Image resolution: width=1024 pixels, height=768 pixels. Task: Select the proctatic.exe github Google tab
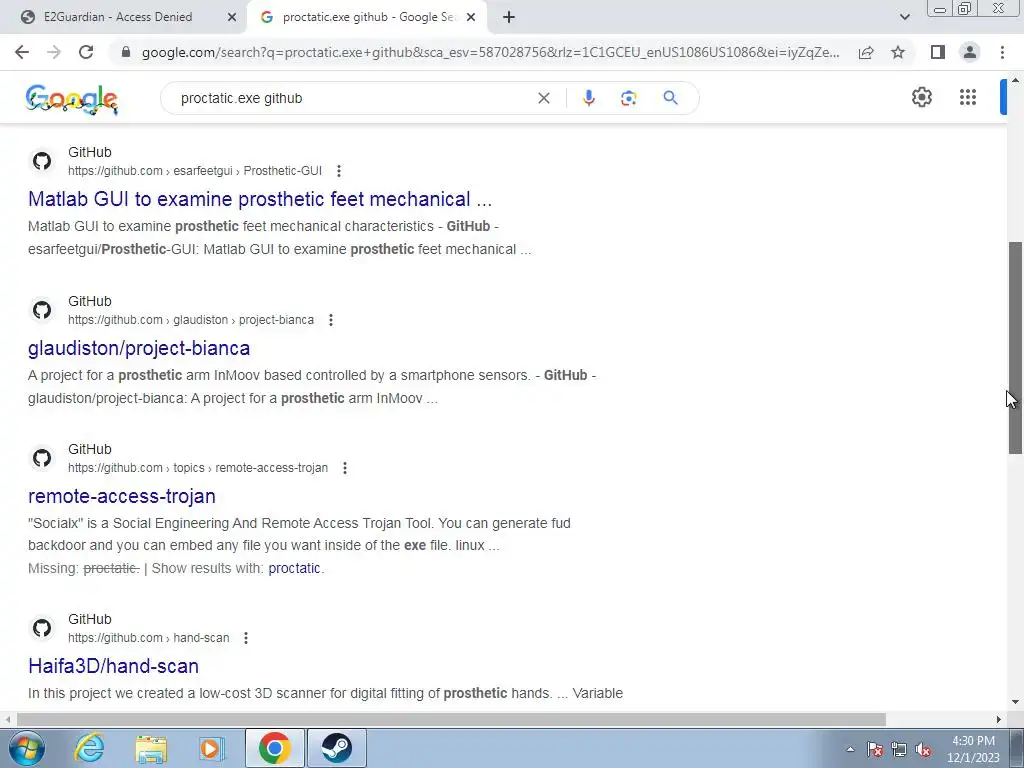367,17
